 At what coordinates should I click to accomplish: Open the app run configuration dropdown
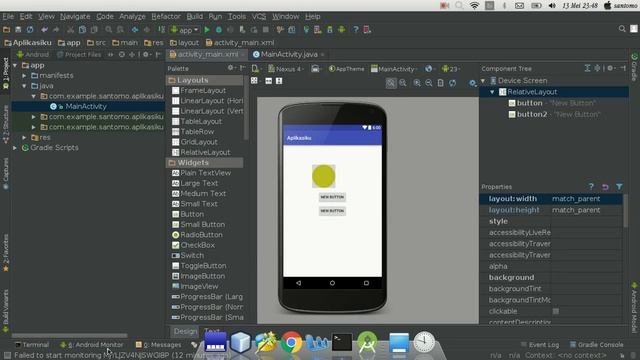(185, 29)
